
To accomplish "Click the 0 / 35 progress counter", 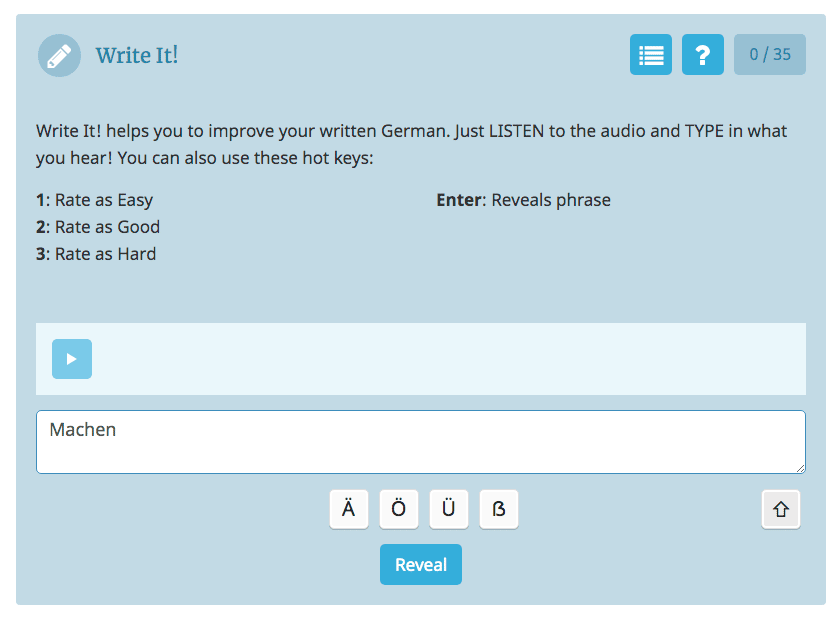I will point(769,55).
